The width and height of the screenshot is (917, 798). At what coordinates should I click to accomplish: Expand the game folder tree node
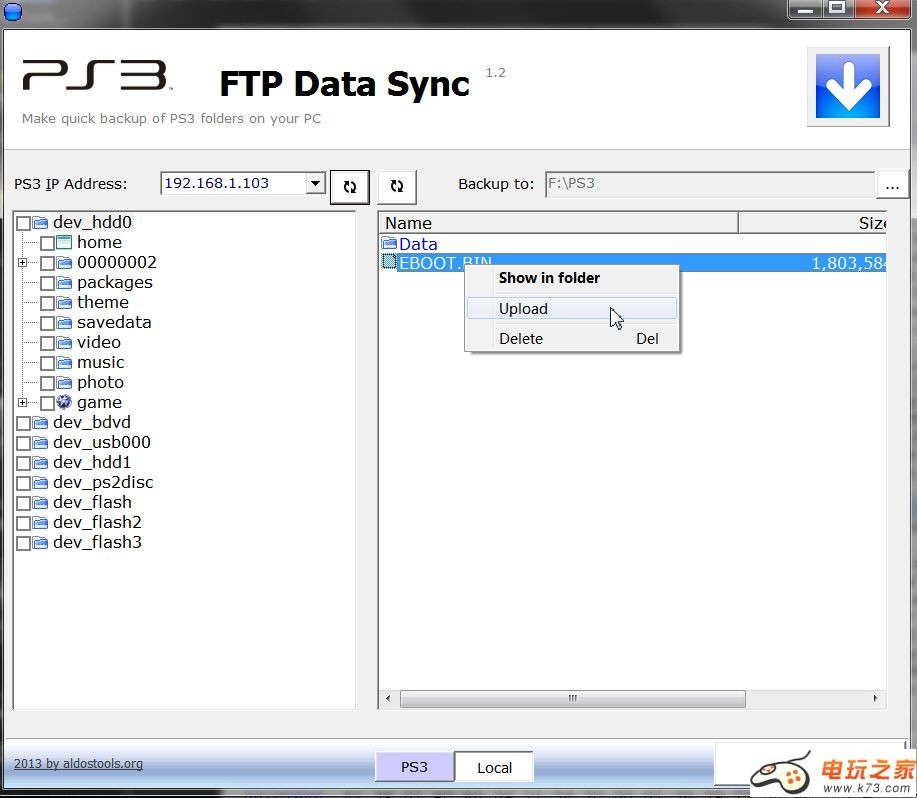[22, 403]
